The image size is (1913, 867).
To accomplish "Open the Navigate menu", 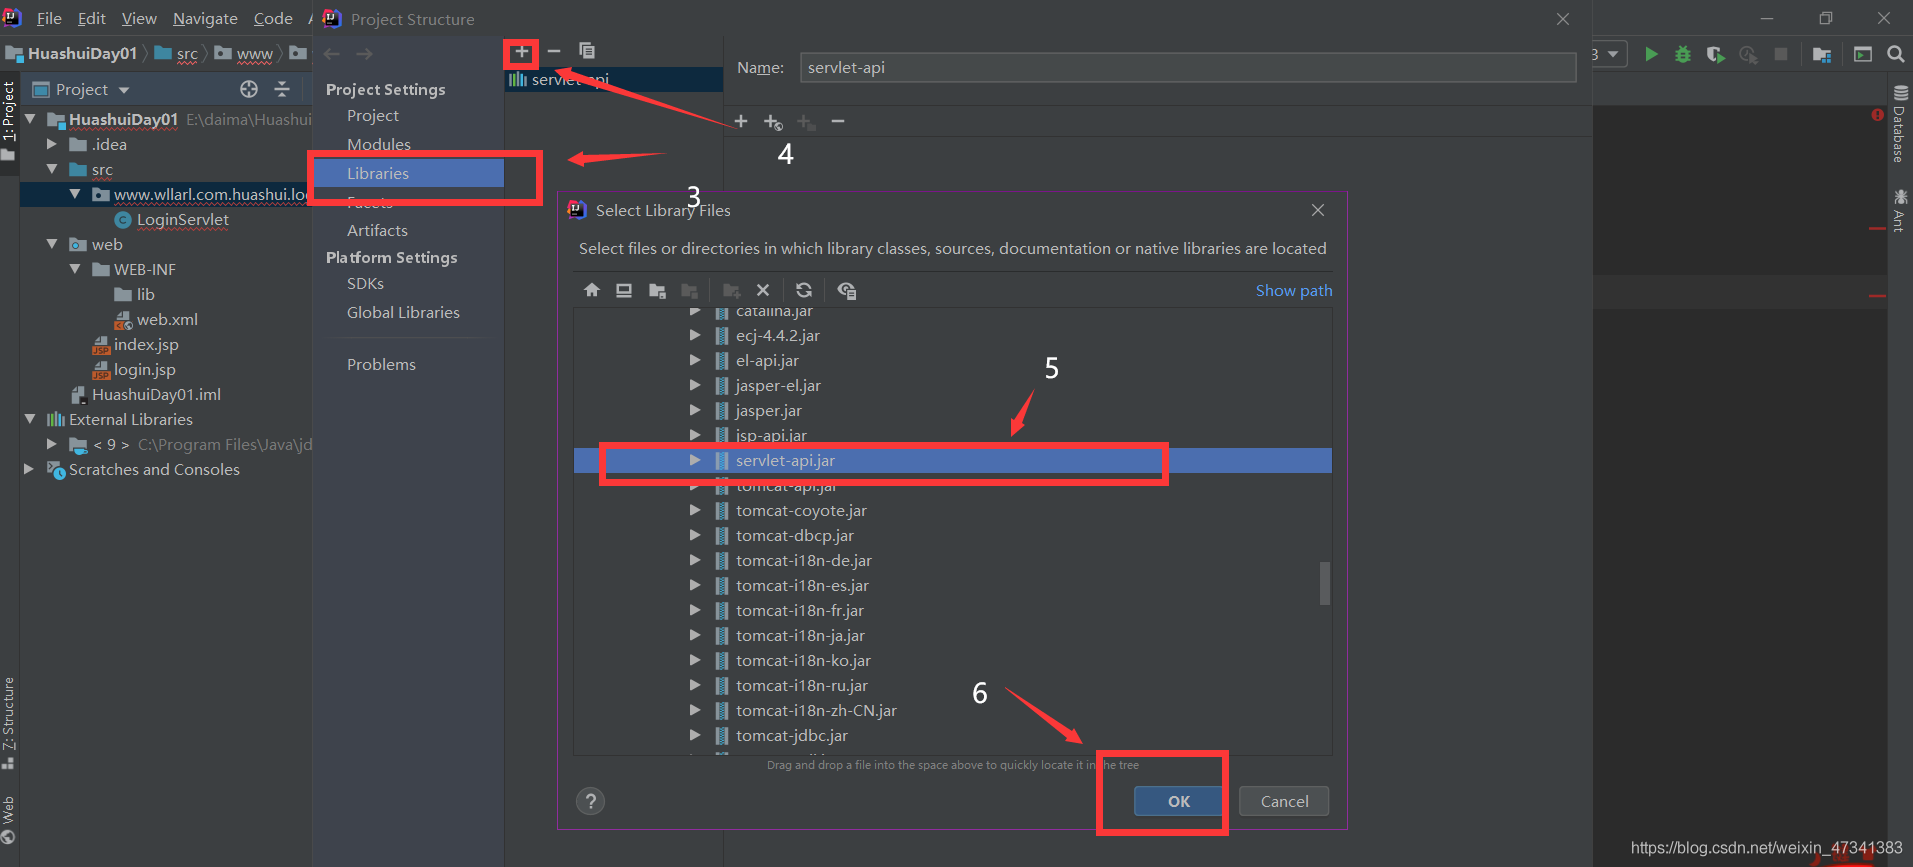I will (205, 18).
